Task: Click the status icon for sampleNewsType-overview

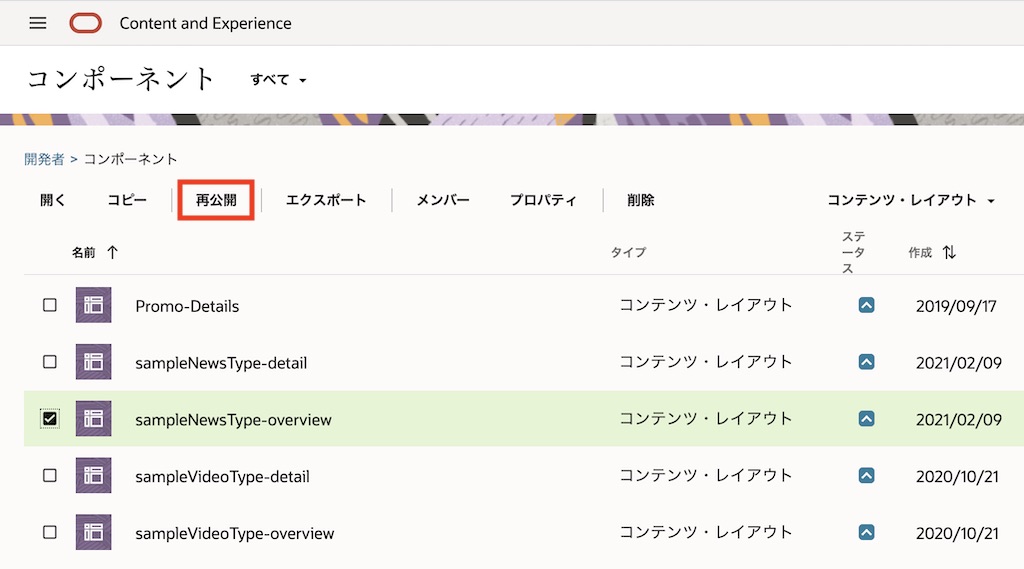Action: 867,419
